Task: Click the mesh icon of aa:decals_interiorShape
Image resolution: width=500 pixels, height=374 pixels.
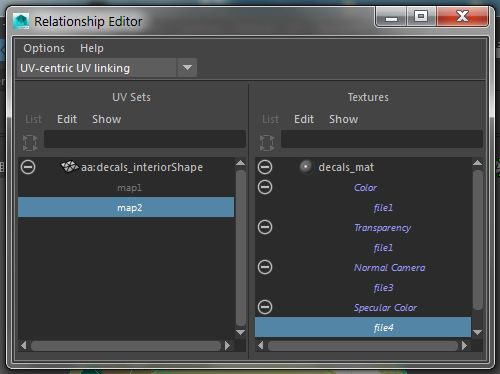Action: pyautogui.click(x=70, y=166)
